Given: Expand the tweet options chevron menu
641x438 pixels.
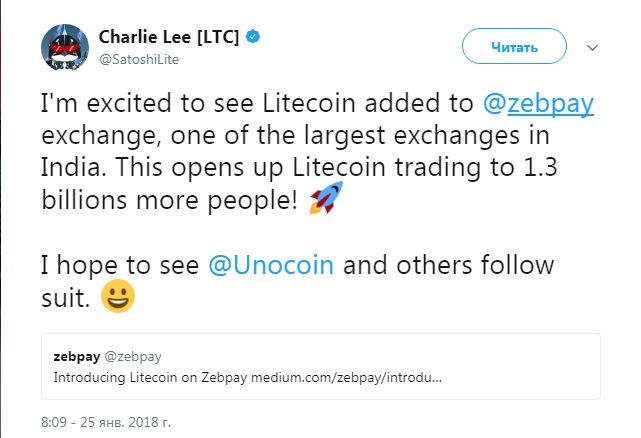Looking at the screenshot, I should coord(592,47).
